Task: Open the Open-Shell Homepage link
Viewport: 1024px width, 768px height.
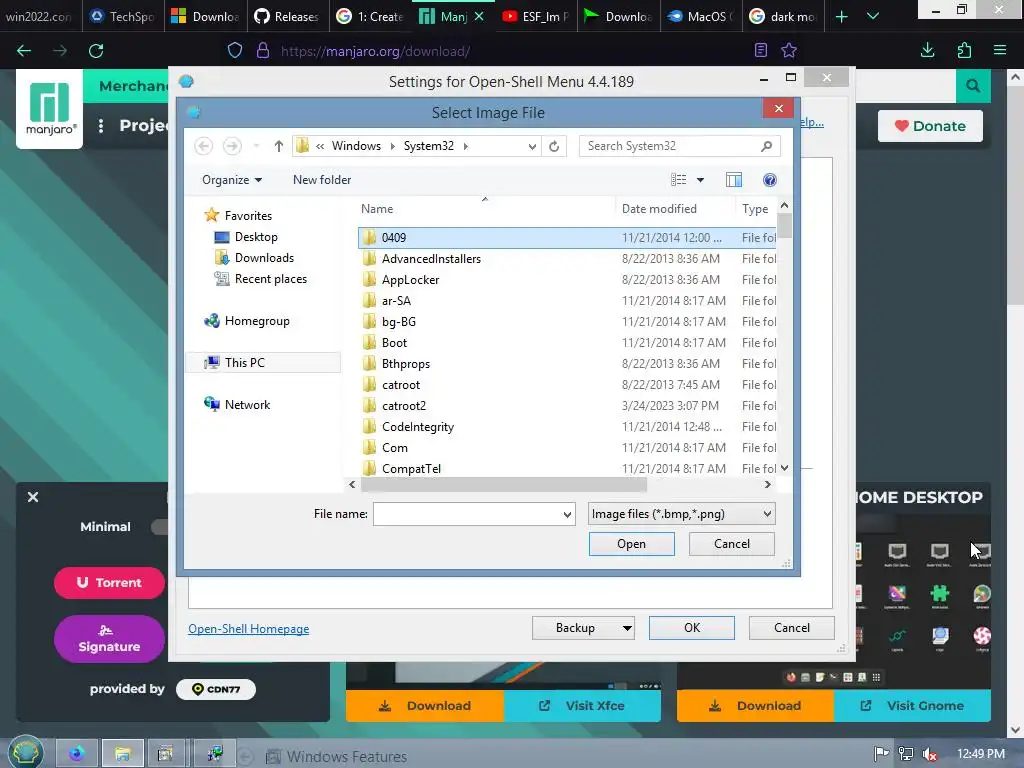Action: [x=249, y=629]
